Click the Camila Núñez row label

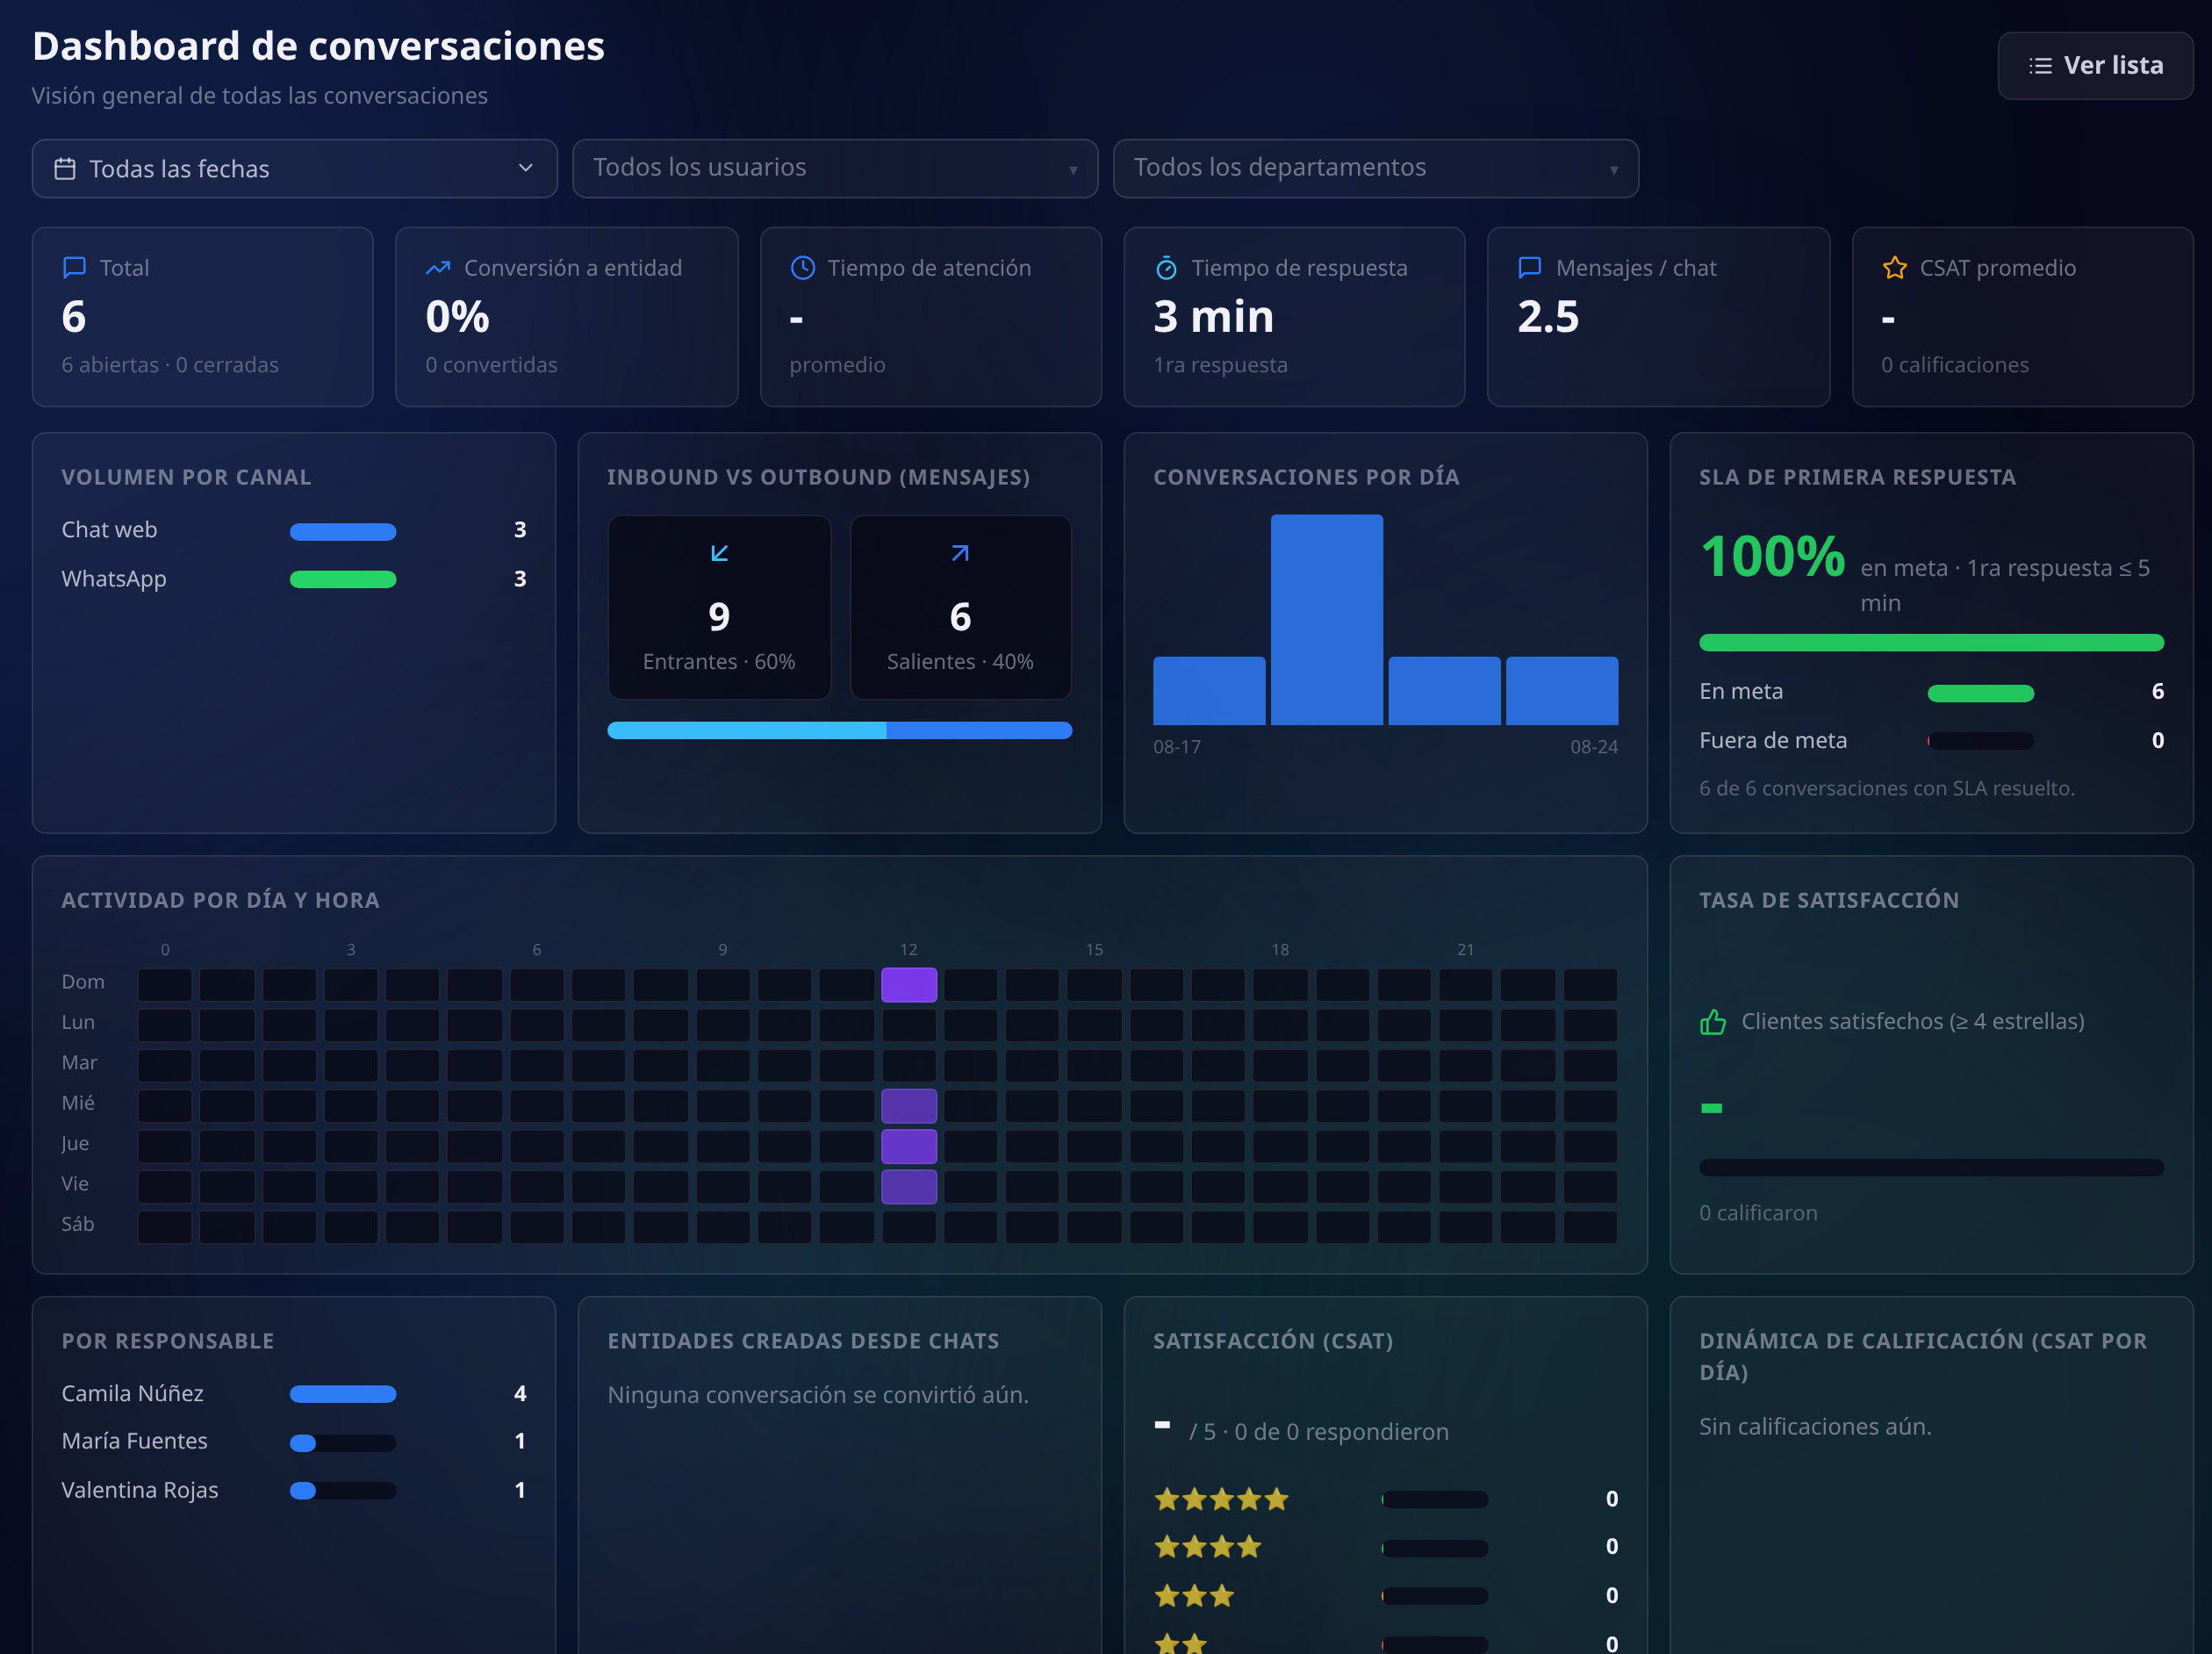(133, 1393)
